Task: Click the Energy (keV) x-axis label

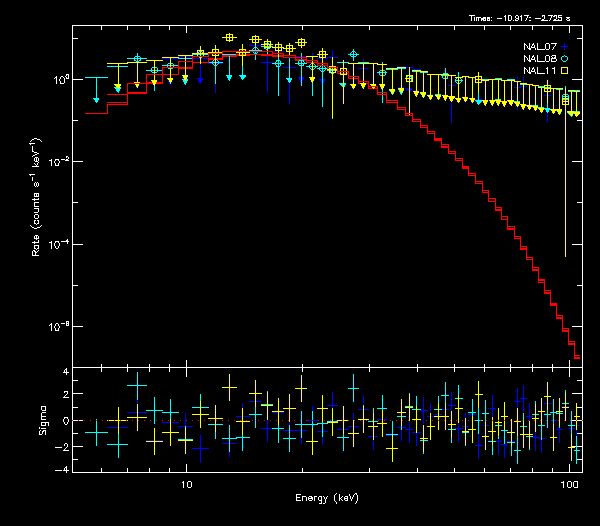Action: click(x=325, y=498)
